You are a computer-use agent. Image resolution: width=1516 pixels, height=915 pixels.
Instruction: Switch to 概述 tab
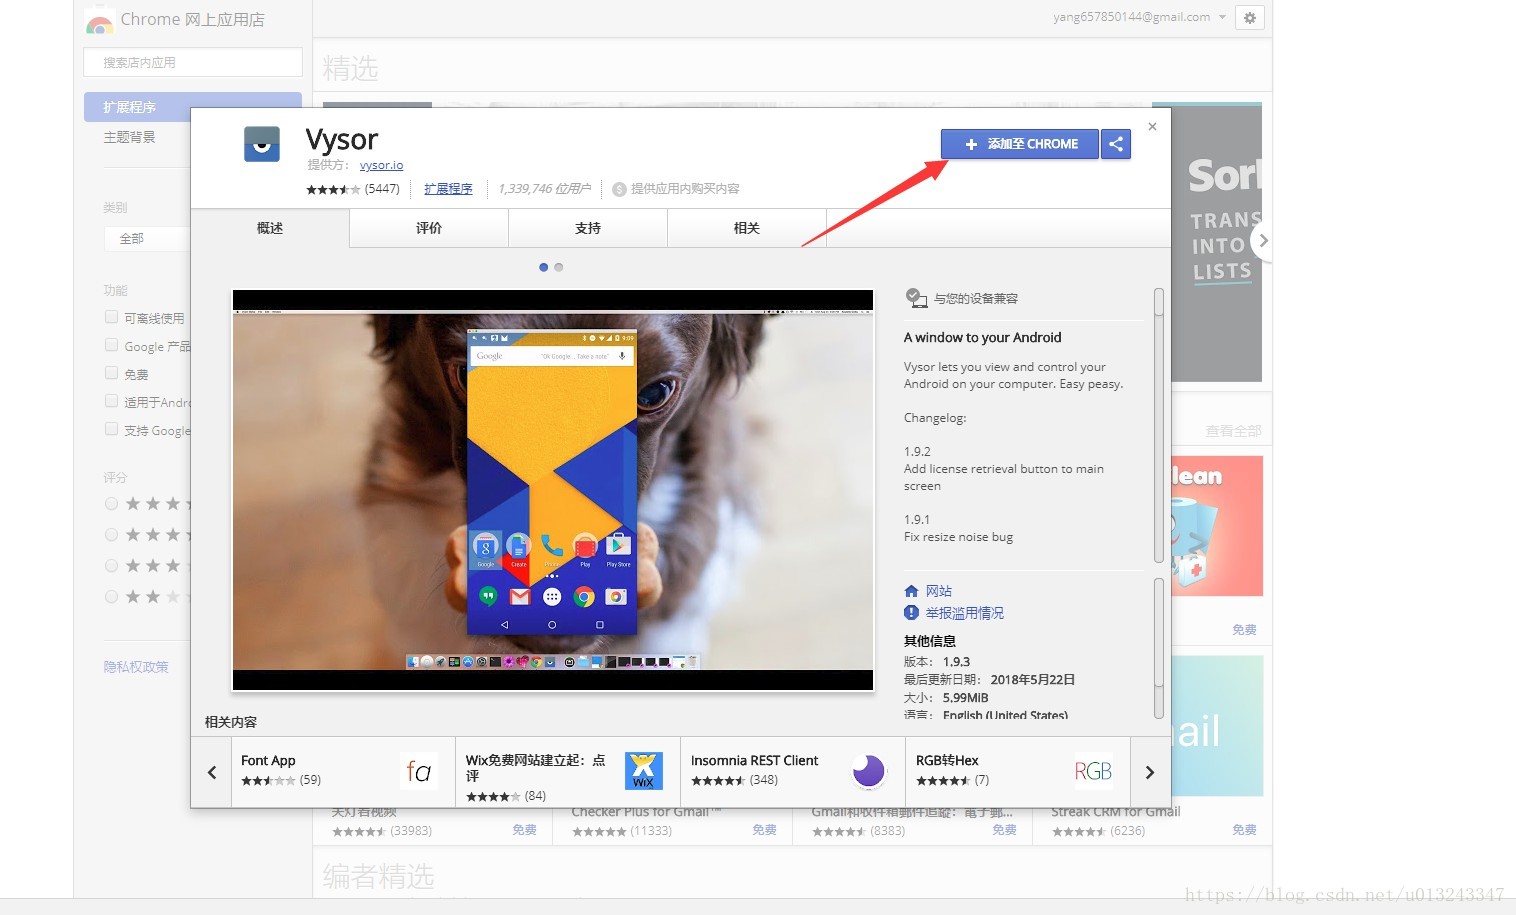pyautogui.click(x=270, y=228)
